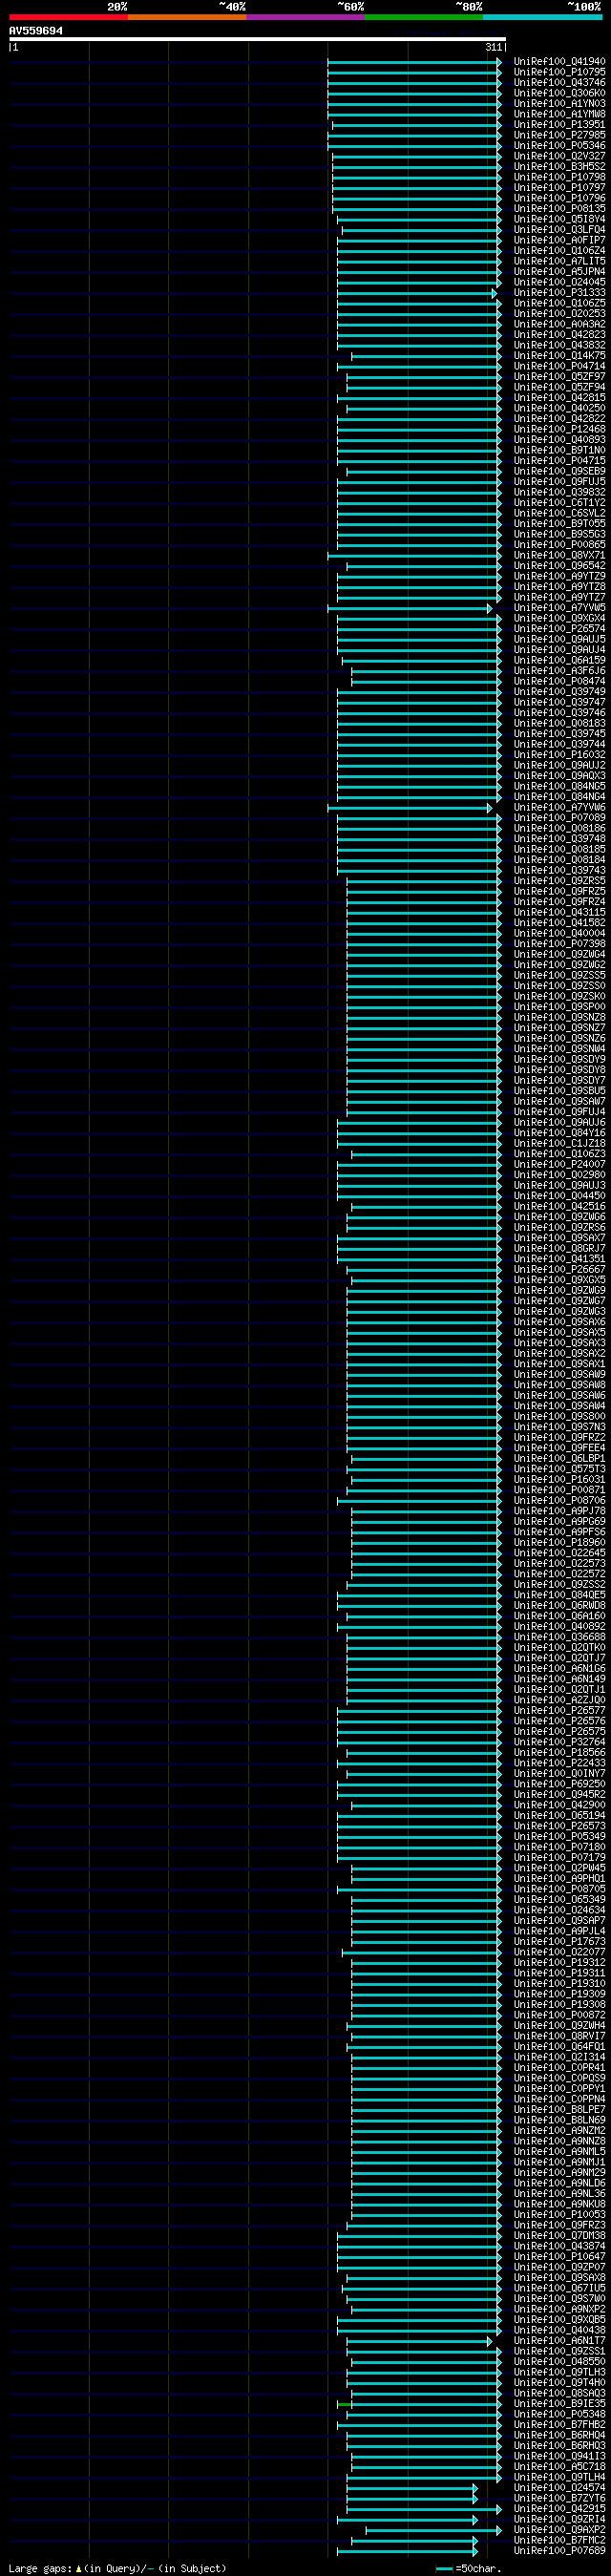Select the UniRef100_P69250 label

(559, 1783)
